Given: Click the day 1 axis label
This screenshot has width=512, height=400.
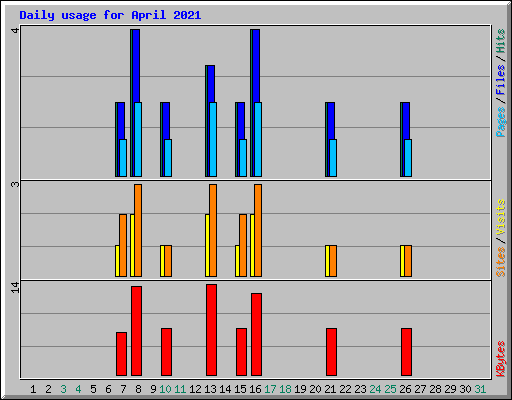Looking at the screenshot, I should (33, 389).
